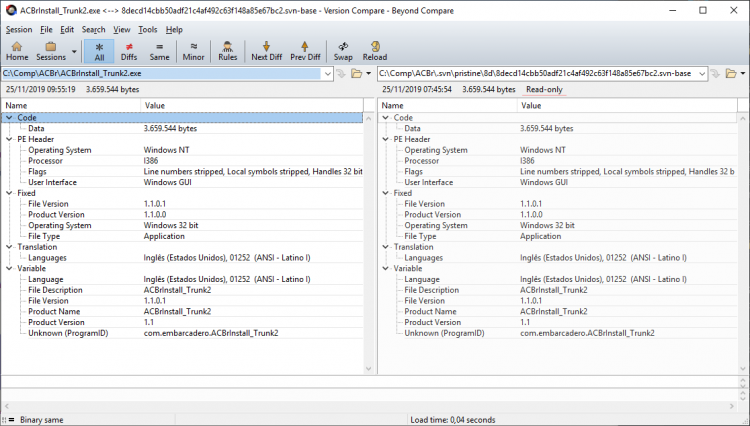Collapse the right pane Fixed node
Image resolution: width=750 pixels, height=426 pixels.
tap(386, 193)
